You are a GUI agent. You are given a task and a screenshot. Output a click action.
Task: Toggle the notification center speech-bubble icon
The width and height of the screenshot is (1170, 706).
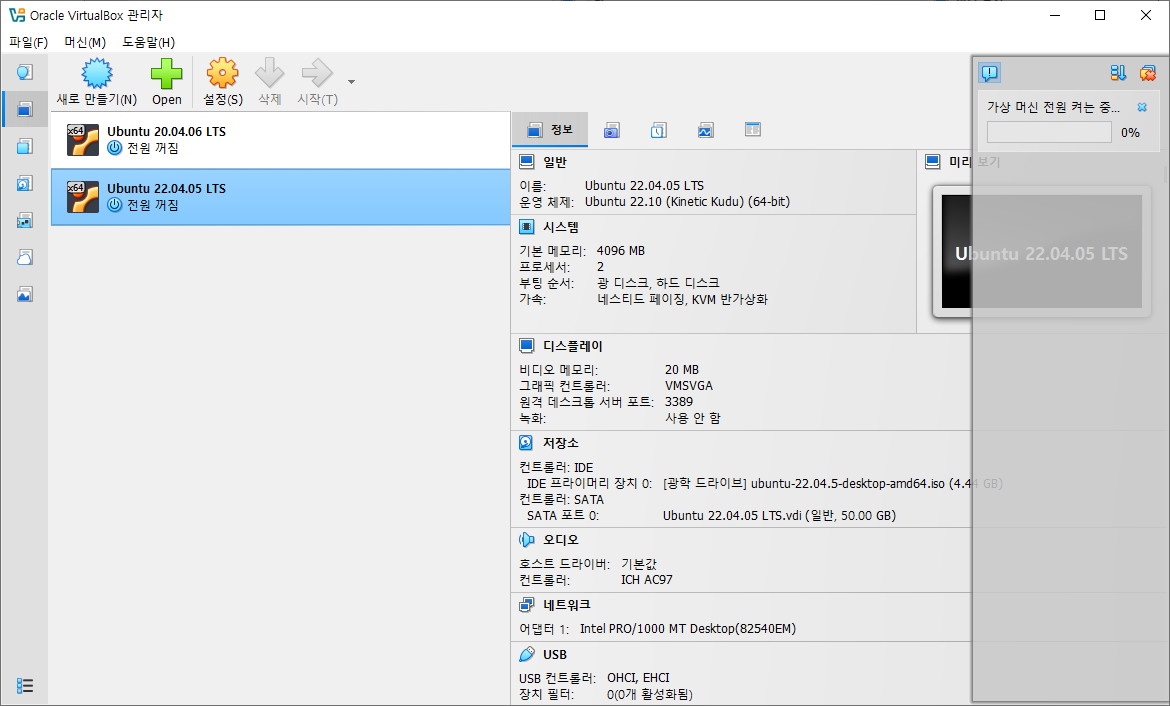[989, 72]
